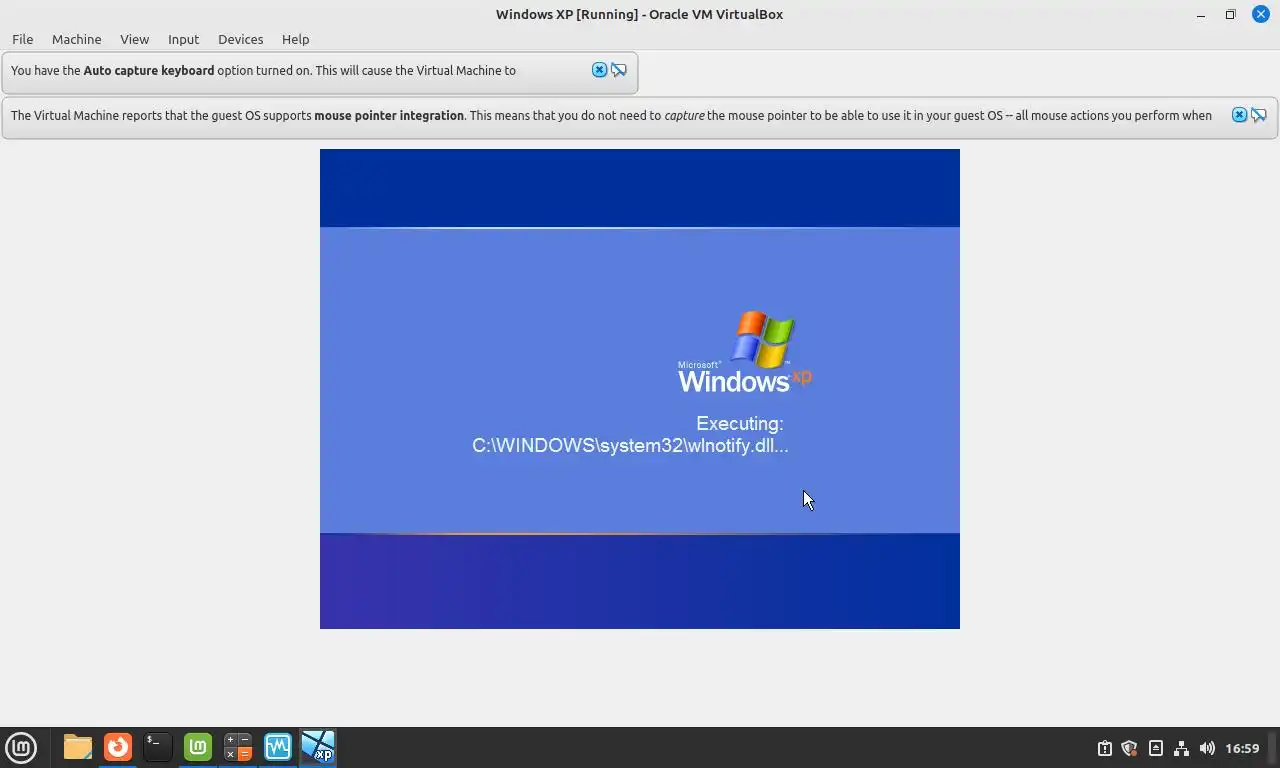Open the removable drives eject tray icon

tap(1156, 748)
